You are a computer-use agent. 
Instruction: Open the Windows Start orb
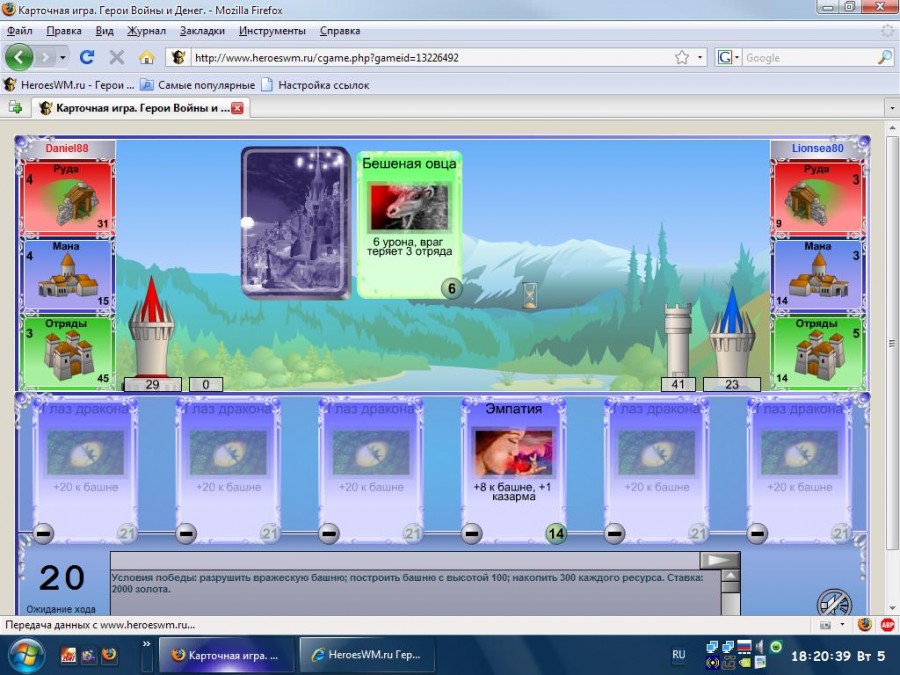(x=26, y=655)
